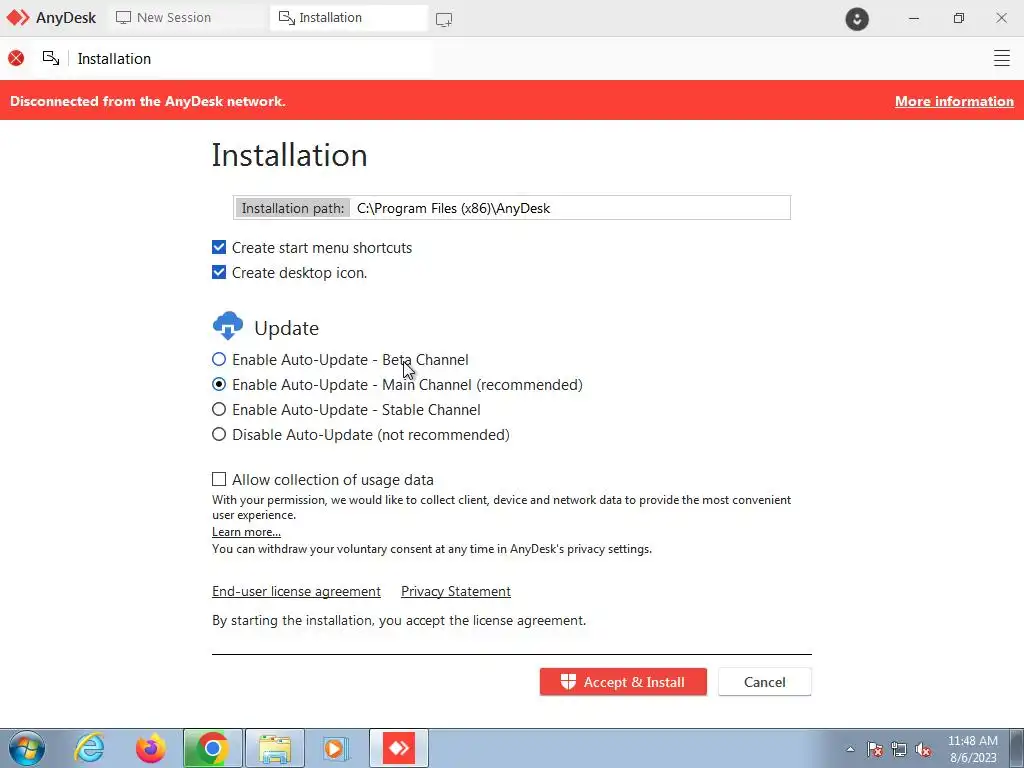This screenshot has width=1024, height=768.
Task: Minimize the AnyDesk window
Action: 914,18
